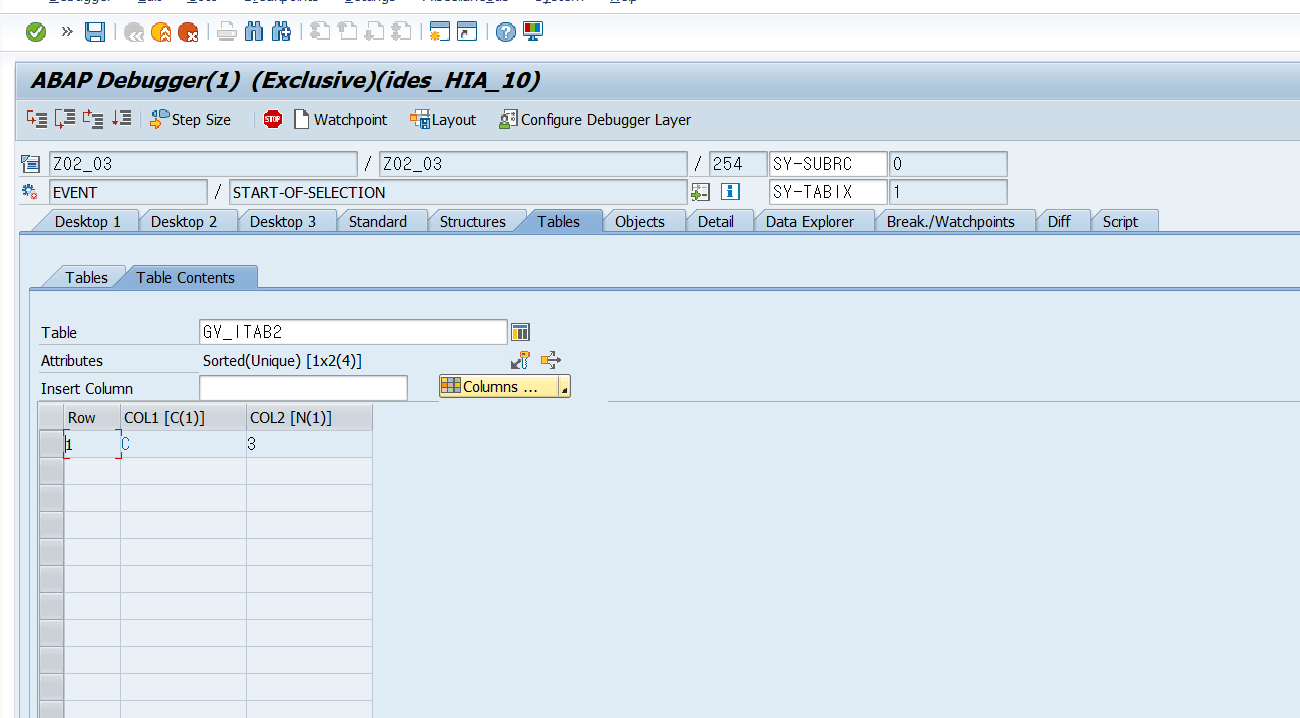
Task: Click the Single Step debugger icon
Action: pos(37,119)
